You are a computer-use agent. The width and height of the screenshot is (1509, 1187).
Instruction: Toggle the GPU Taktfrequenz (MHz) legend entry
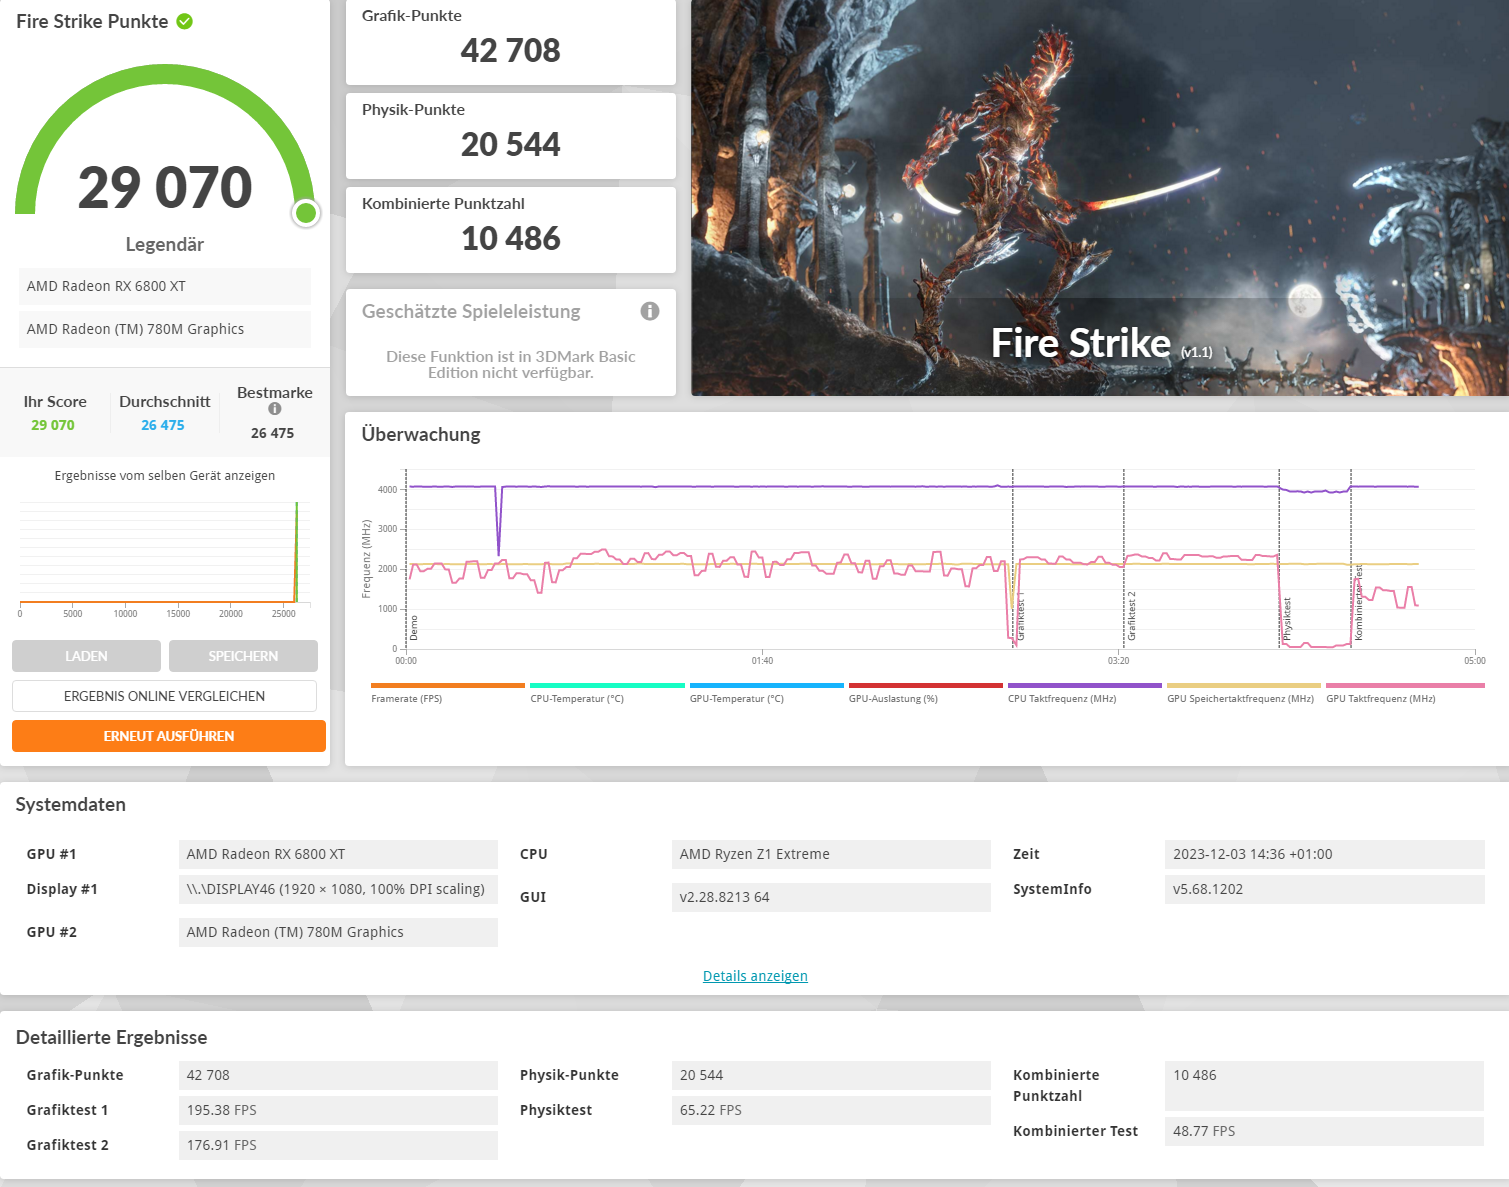click(x=1404, y=694)
